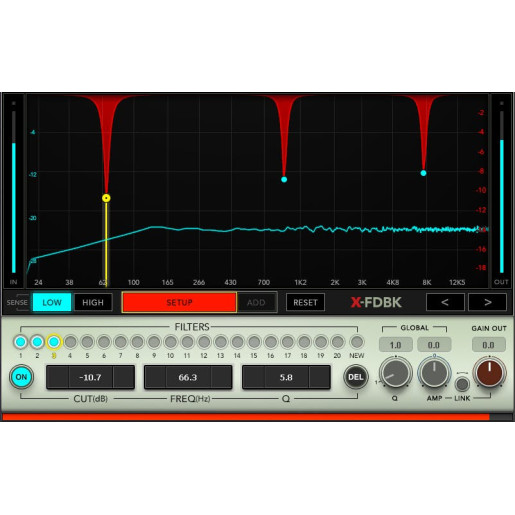This screenshot has width=515, height=515.
Task: Click GAIN OUT value 0.0 display
Action: 489,345
